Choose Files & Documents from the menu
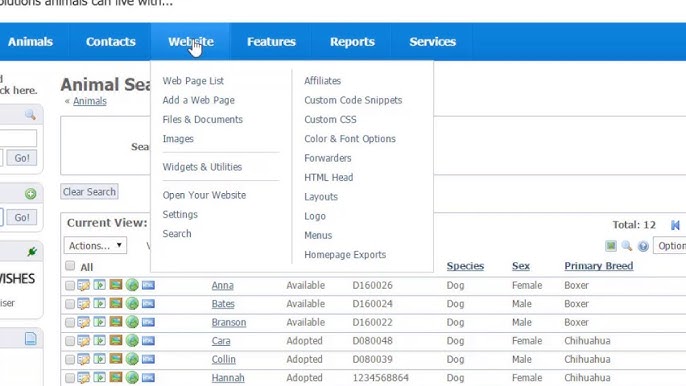 (203, 119)
